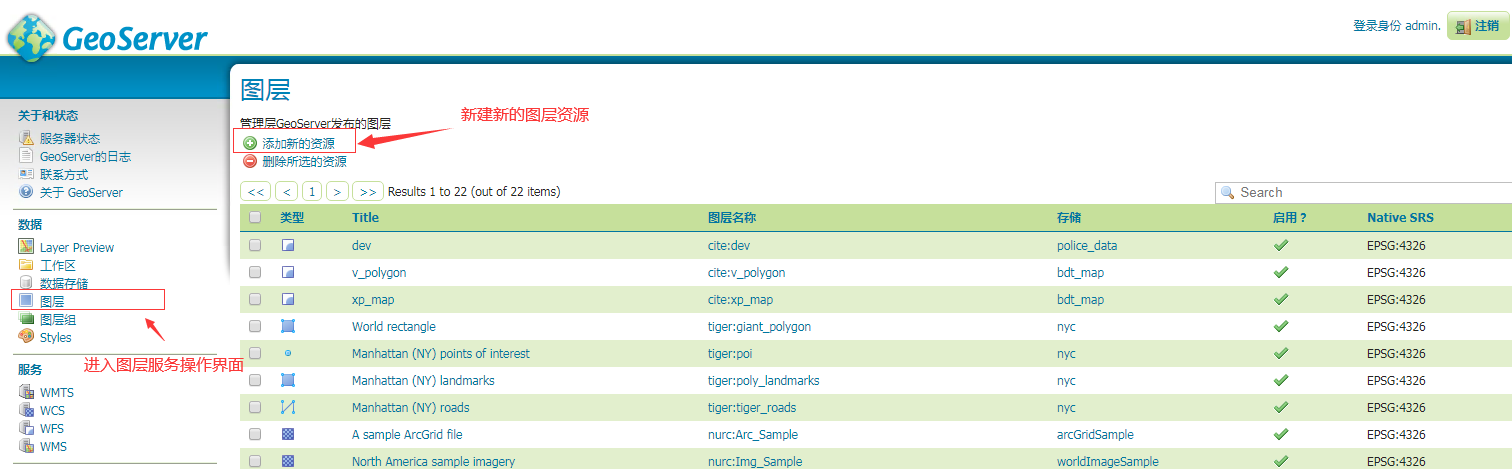Click the GeoServer日志 document icon
Viewport: 1512px width, 469px height.
[x=27, y=156]
